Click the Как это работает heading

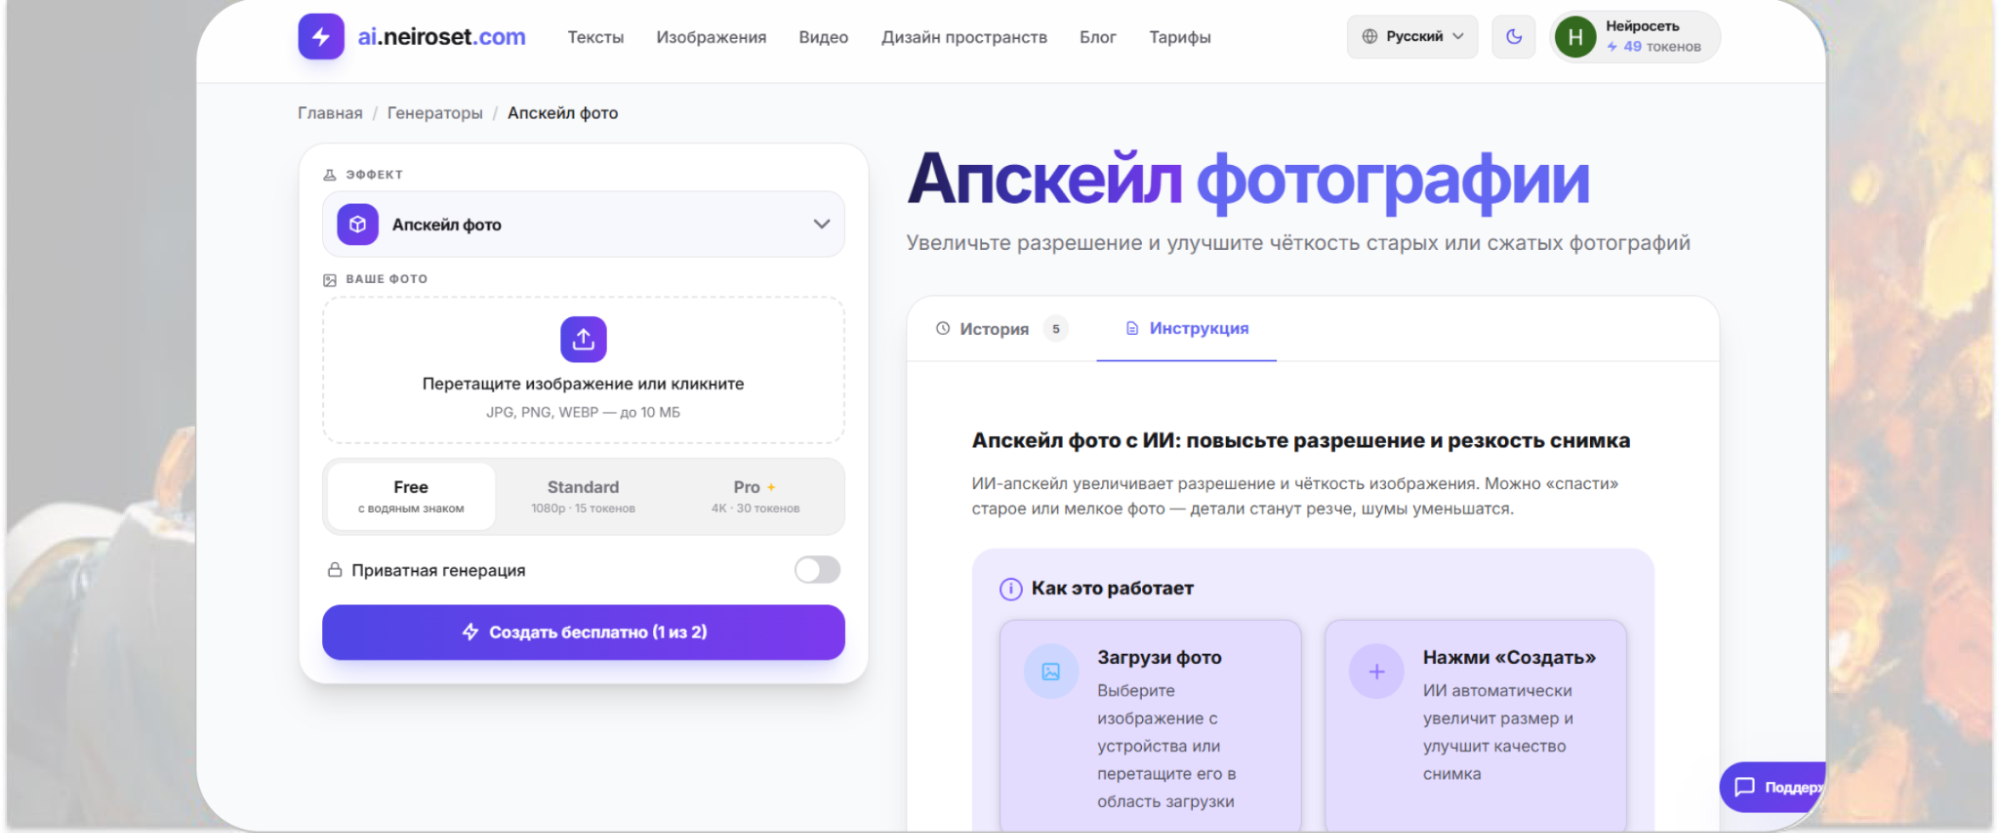[1112, 588]
